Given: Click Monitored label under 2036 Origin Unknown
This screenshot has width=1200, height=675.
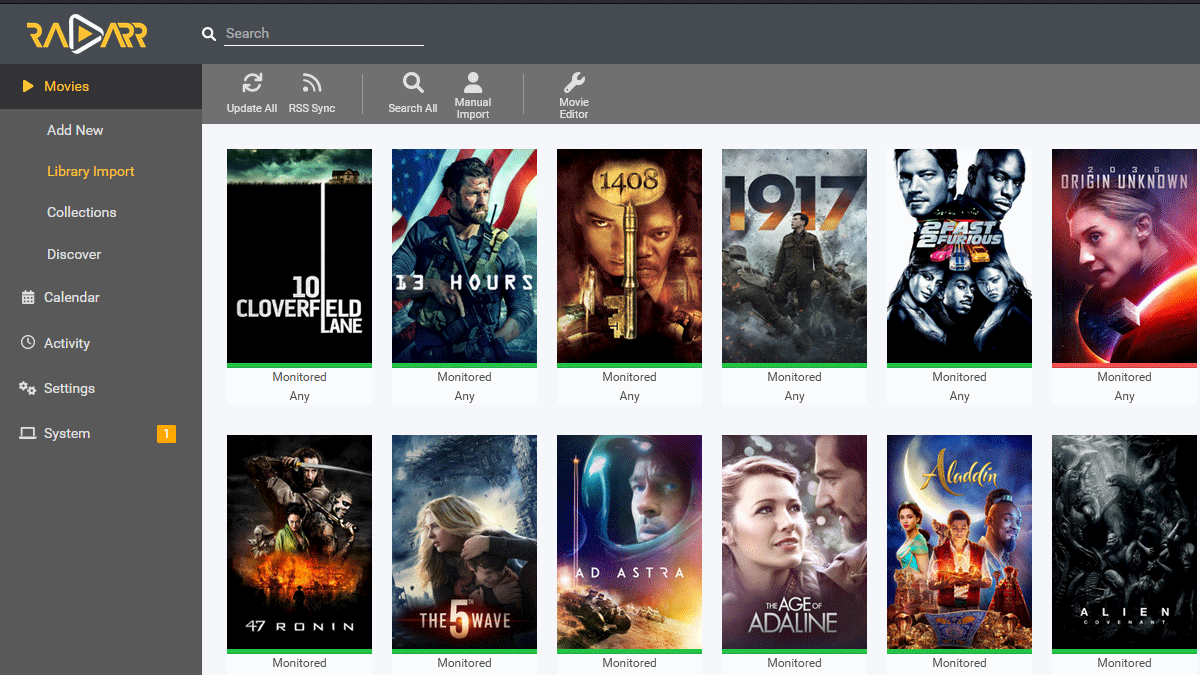Looking at the screenshot, I should [x=1124, y=377].
